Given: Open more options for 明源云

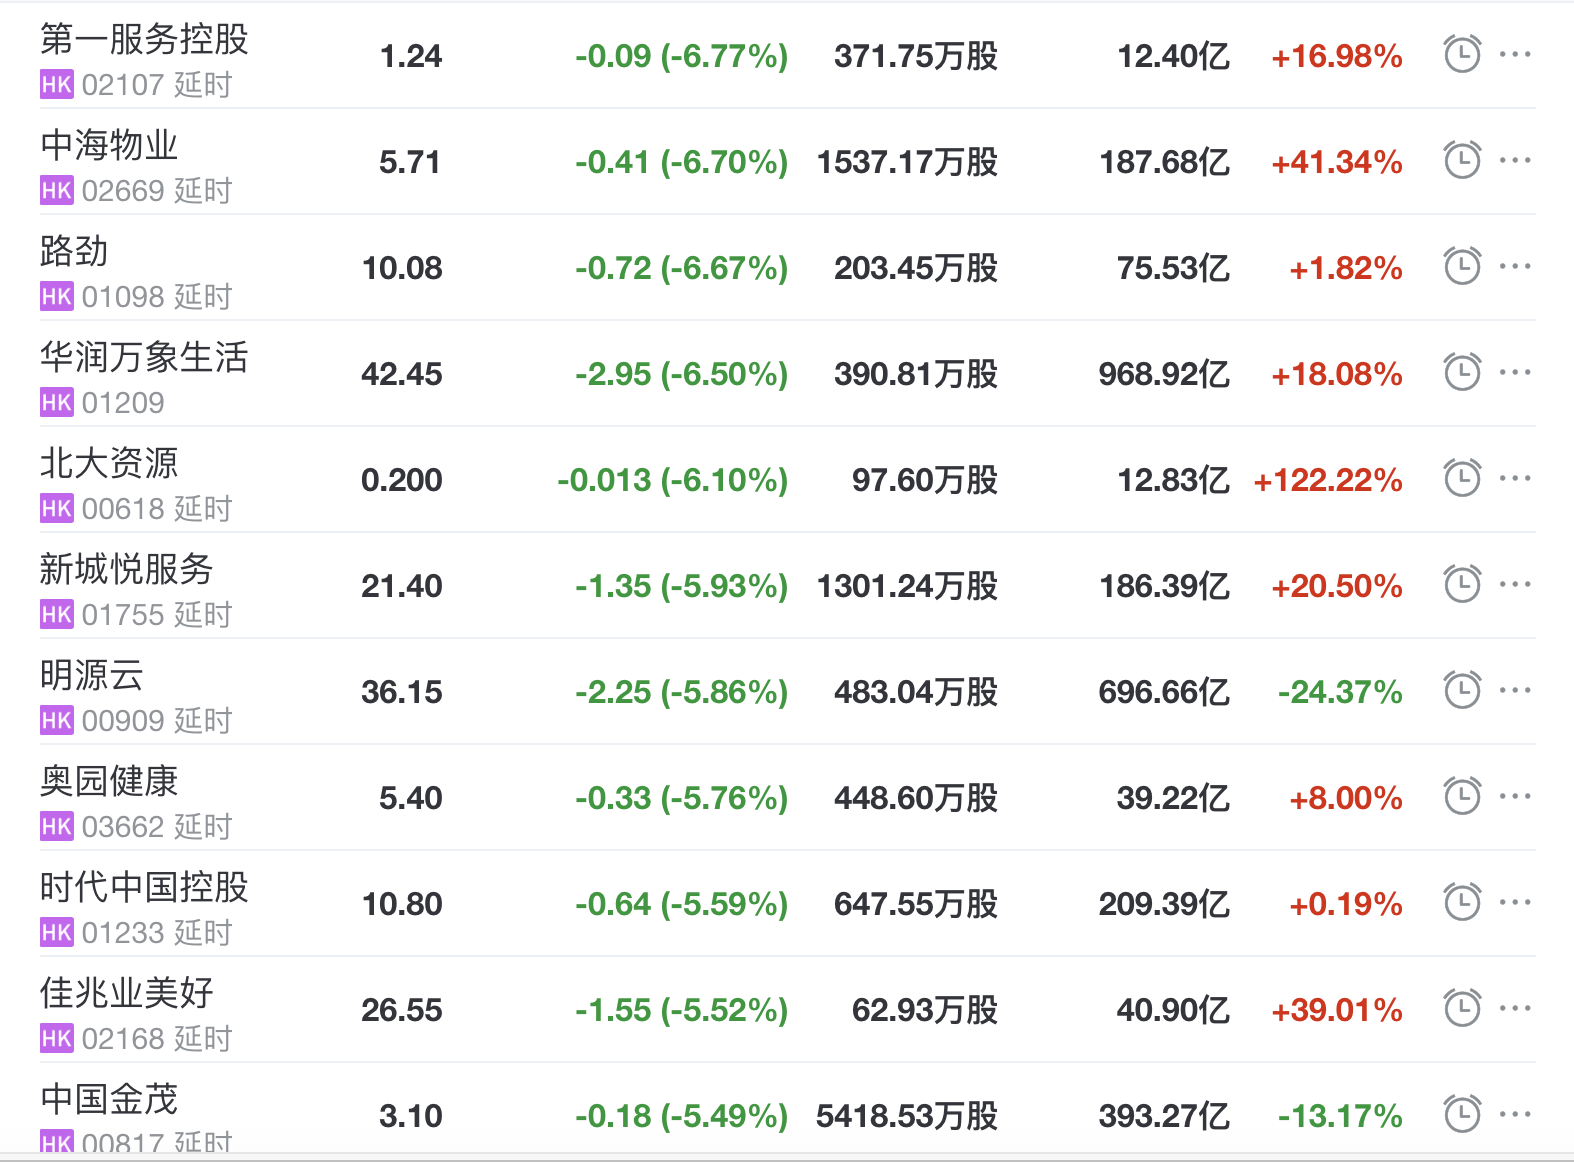Looking at the screenshot, I should coord(1515,690).
